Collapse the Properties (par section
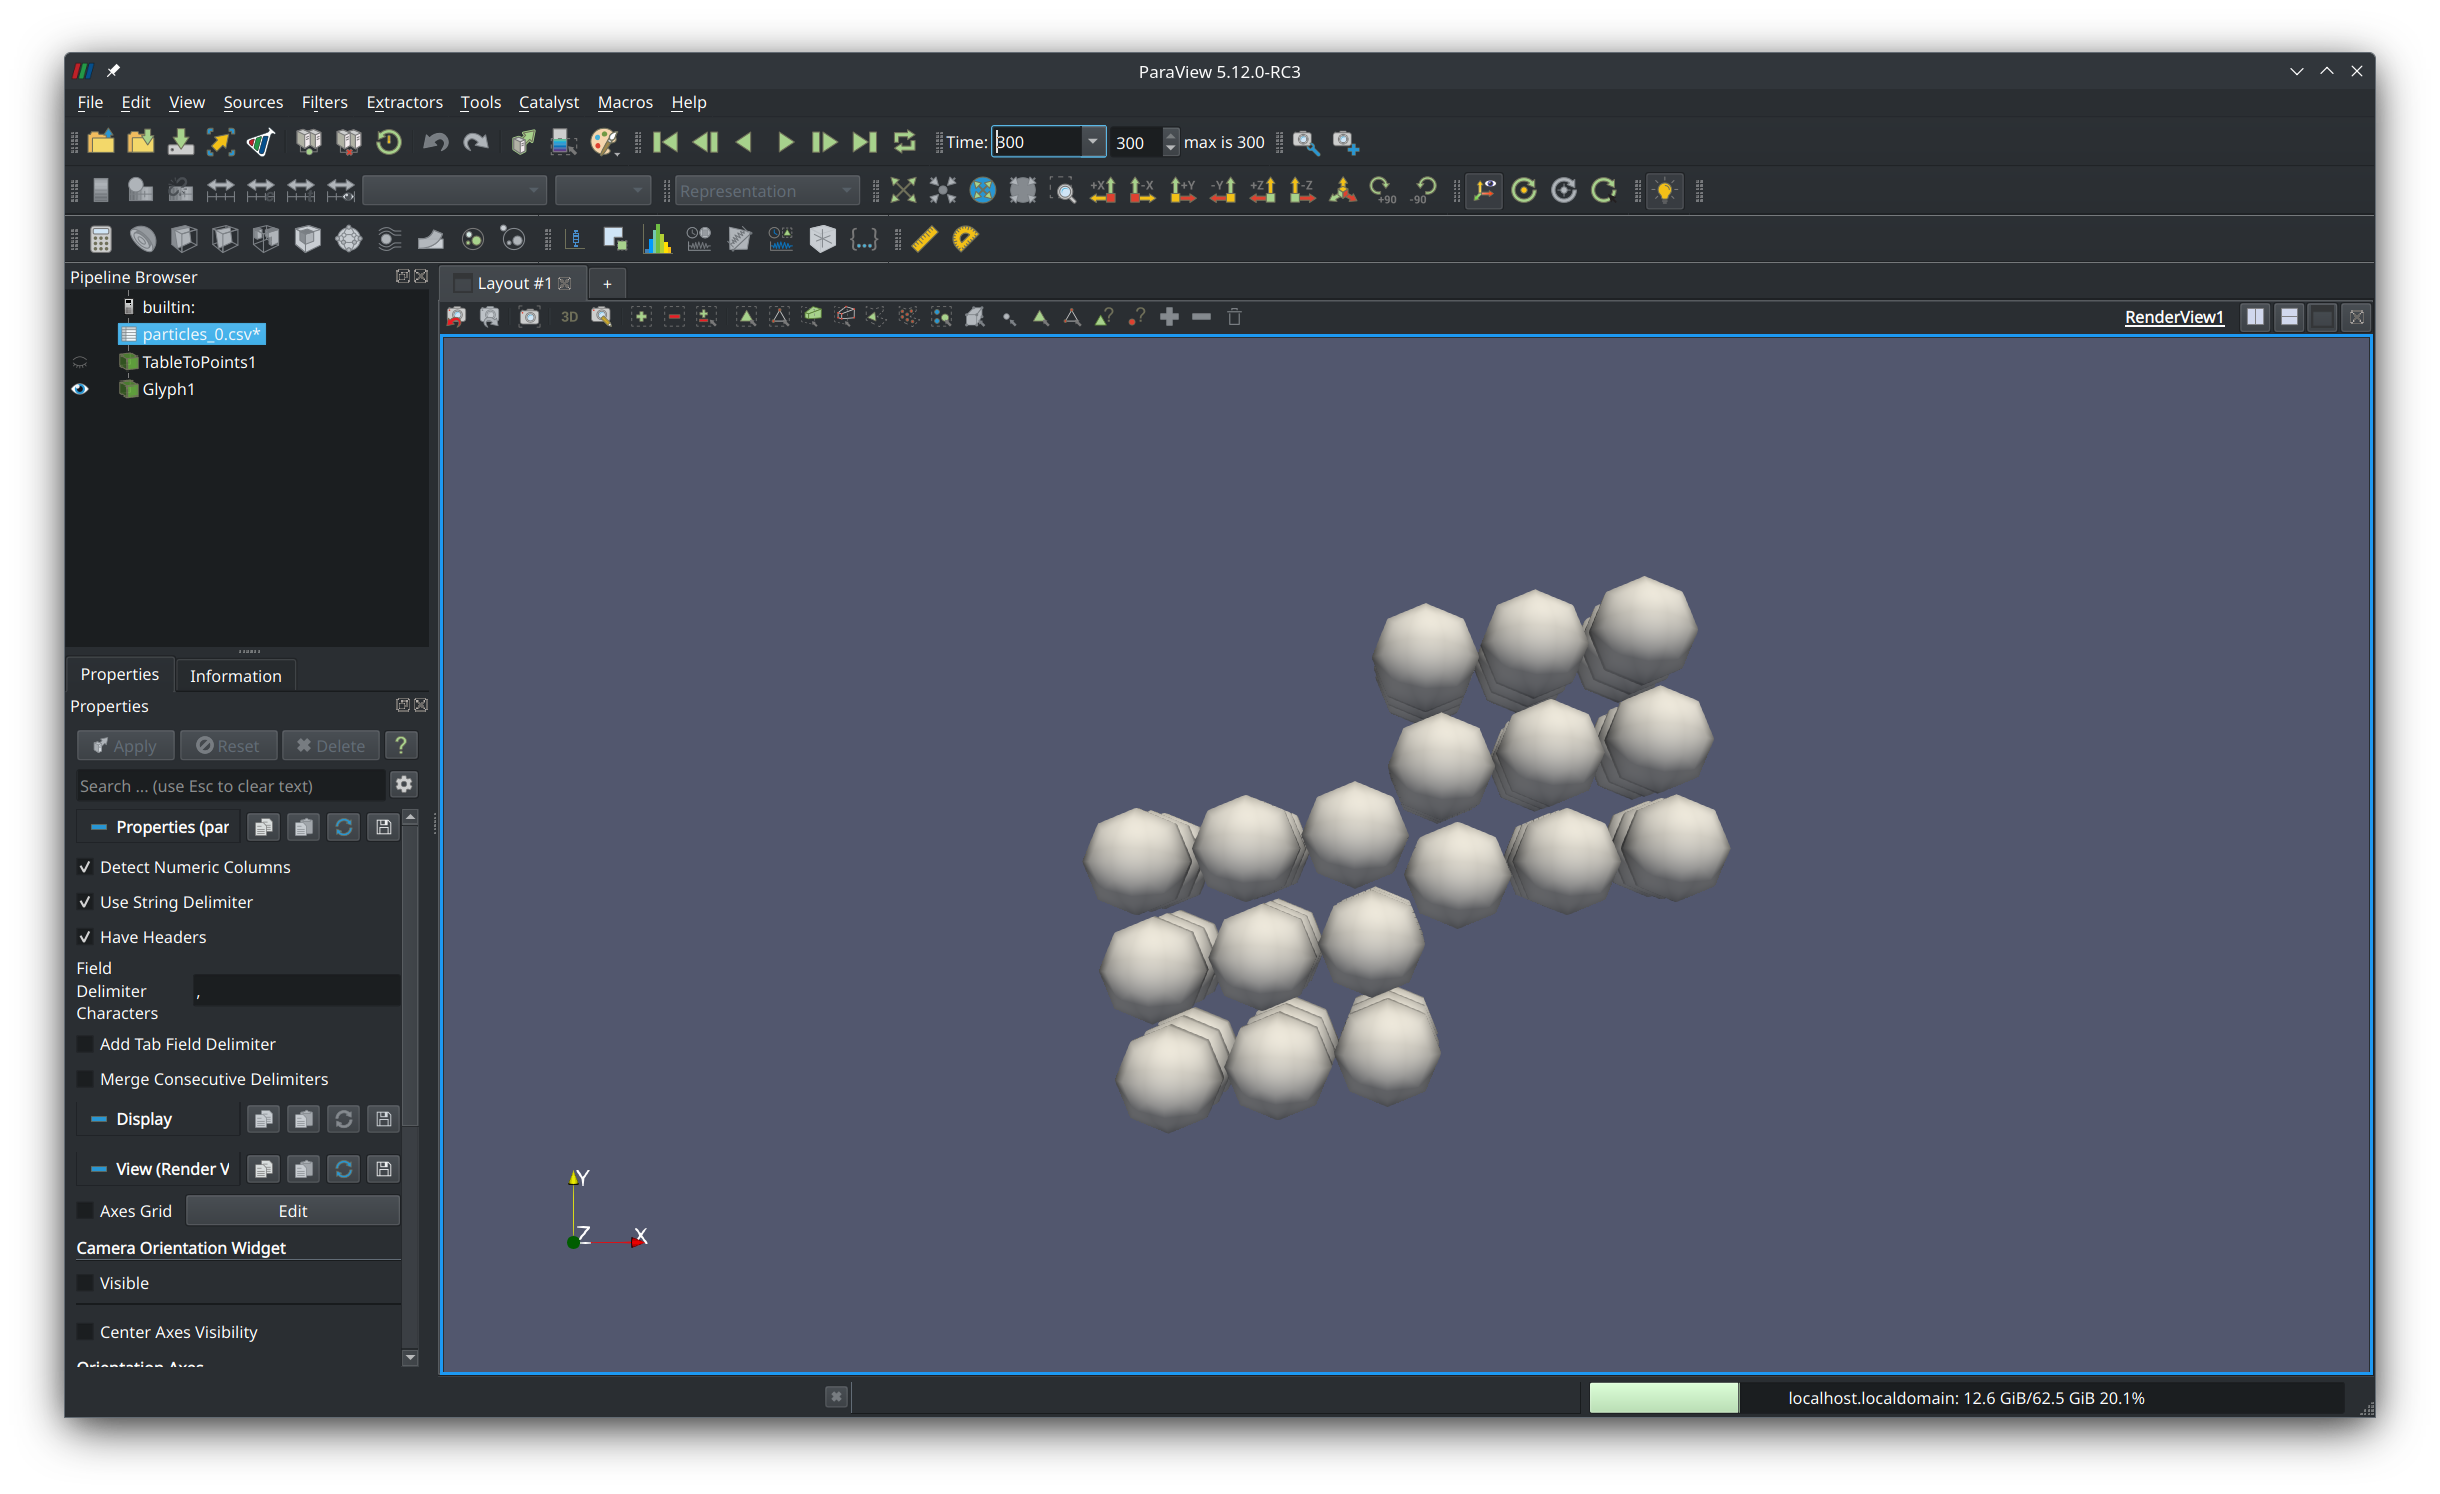The image size is (2440, 1494). [98, 827]
